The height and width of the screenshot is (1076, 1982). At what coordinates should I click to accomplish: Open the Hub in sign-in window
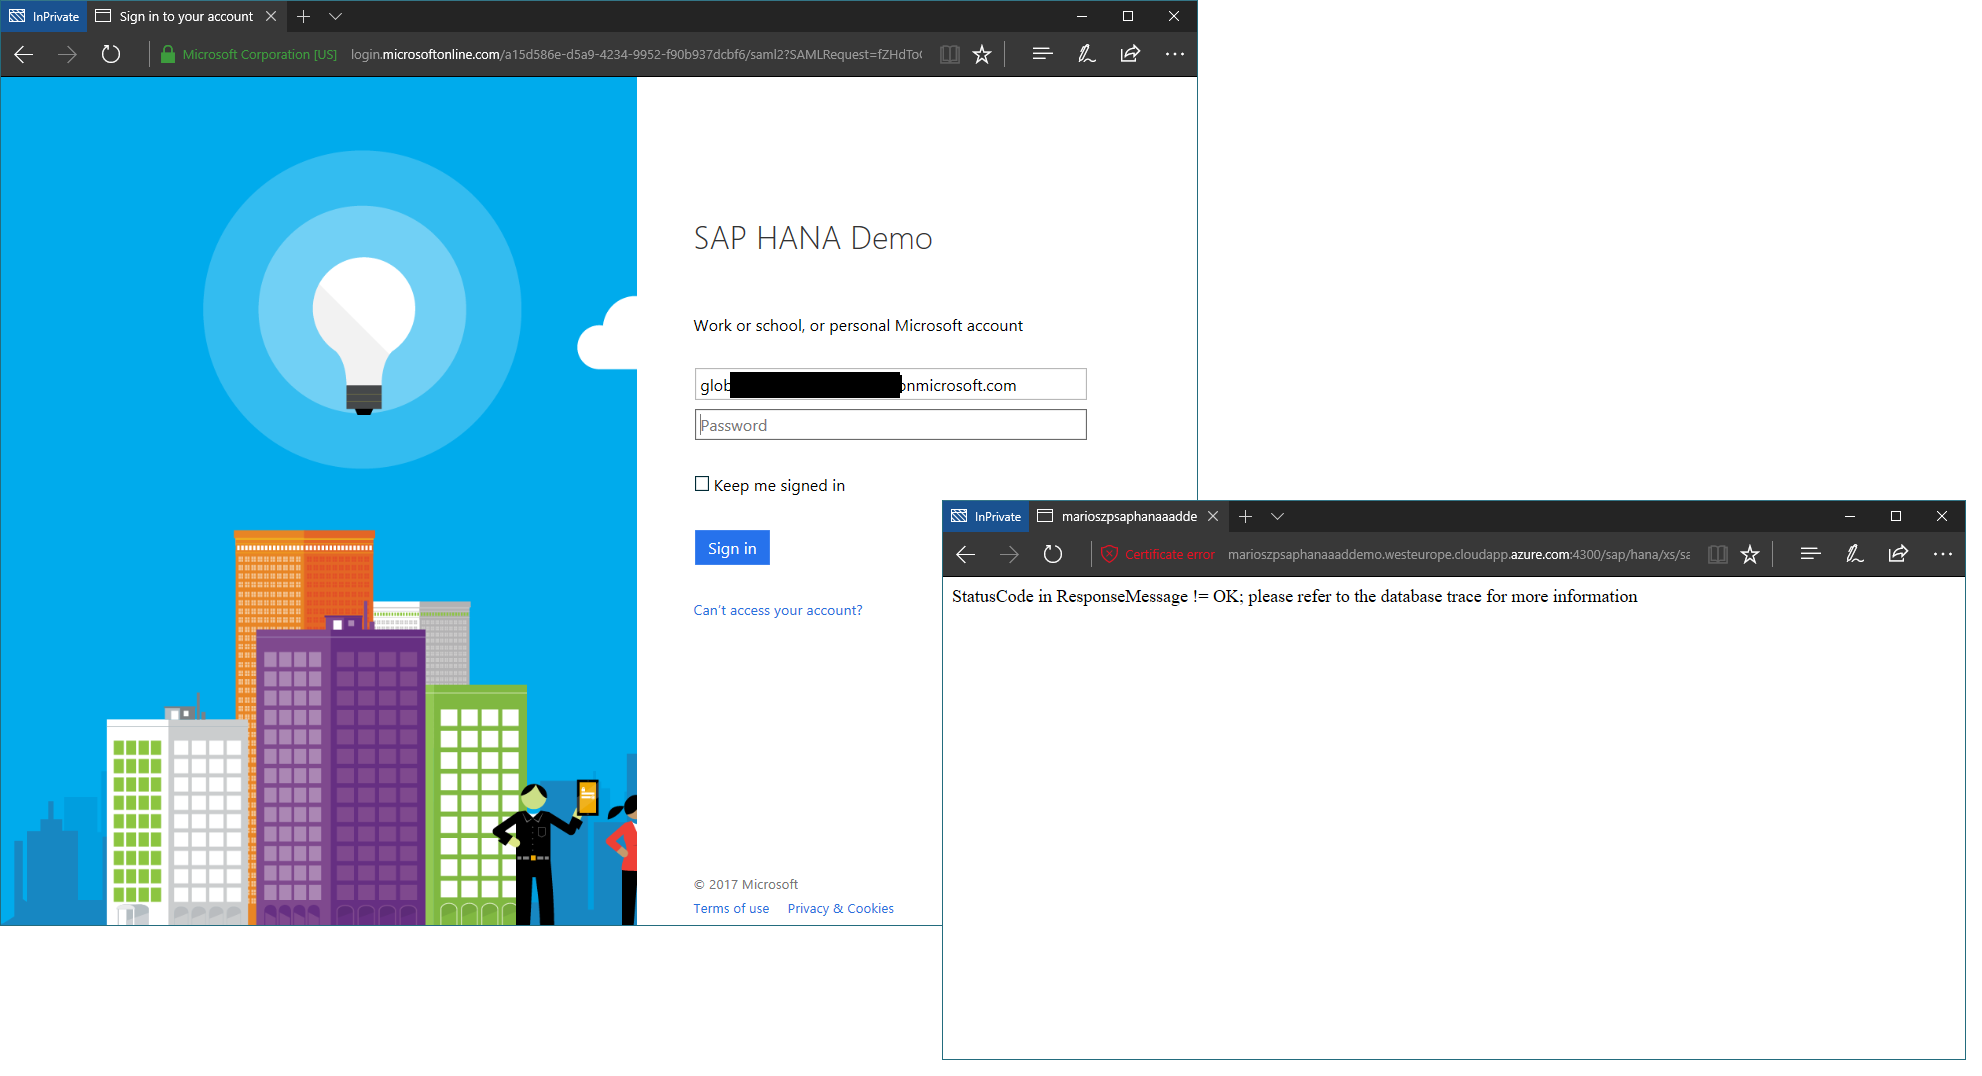(1042, 54)
